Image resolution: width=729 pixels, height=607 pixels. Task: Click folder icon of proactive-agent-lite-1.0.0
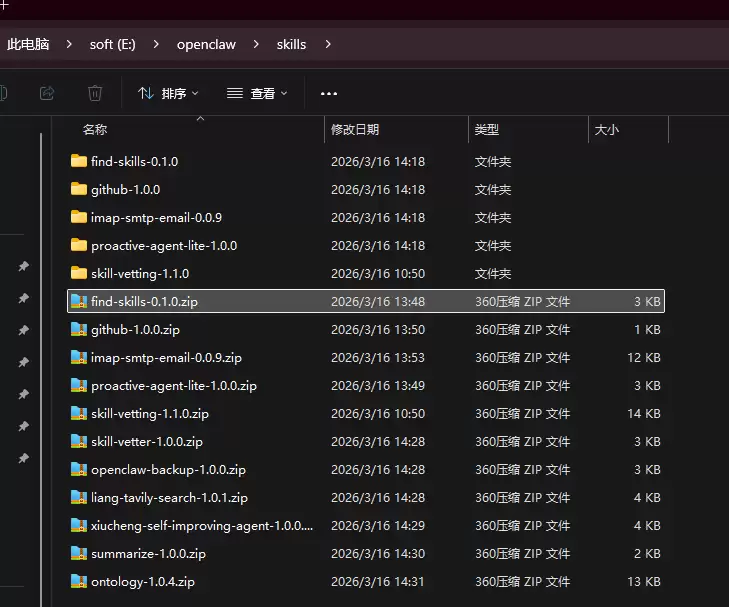point(79,245)
